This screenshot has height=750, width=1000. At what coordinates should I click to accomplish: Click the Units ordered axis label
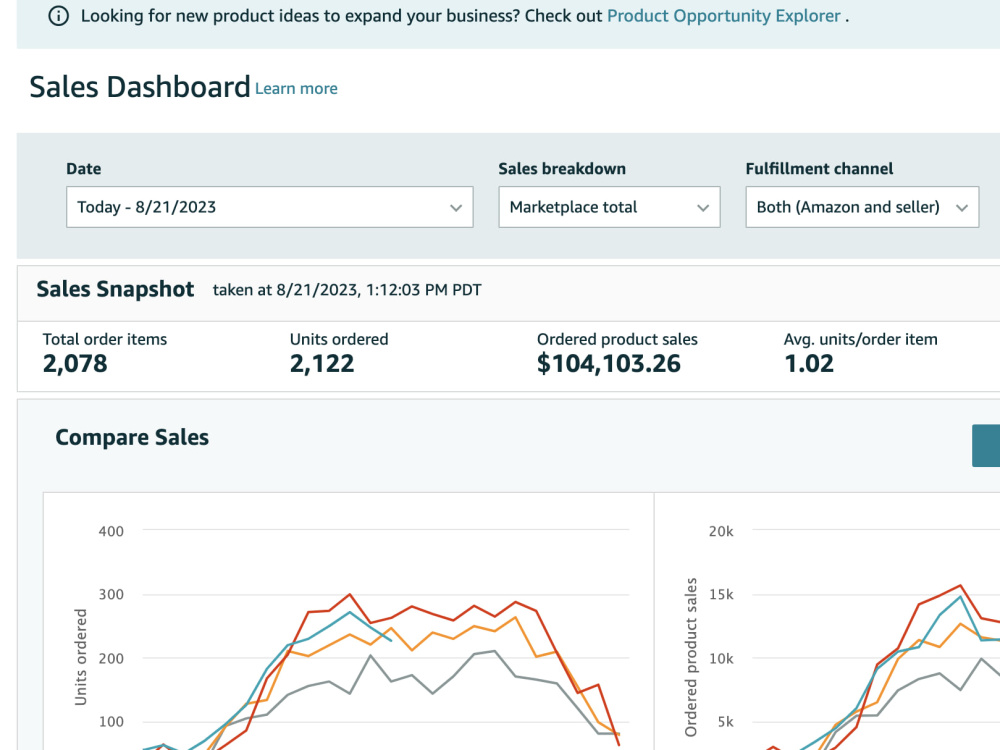(80, 657)
